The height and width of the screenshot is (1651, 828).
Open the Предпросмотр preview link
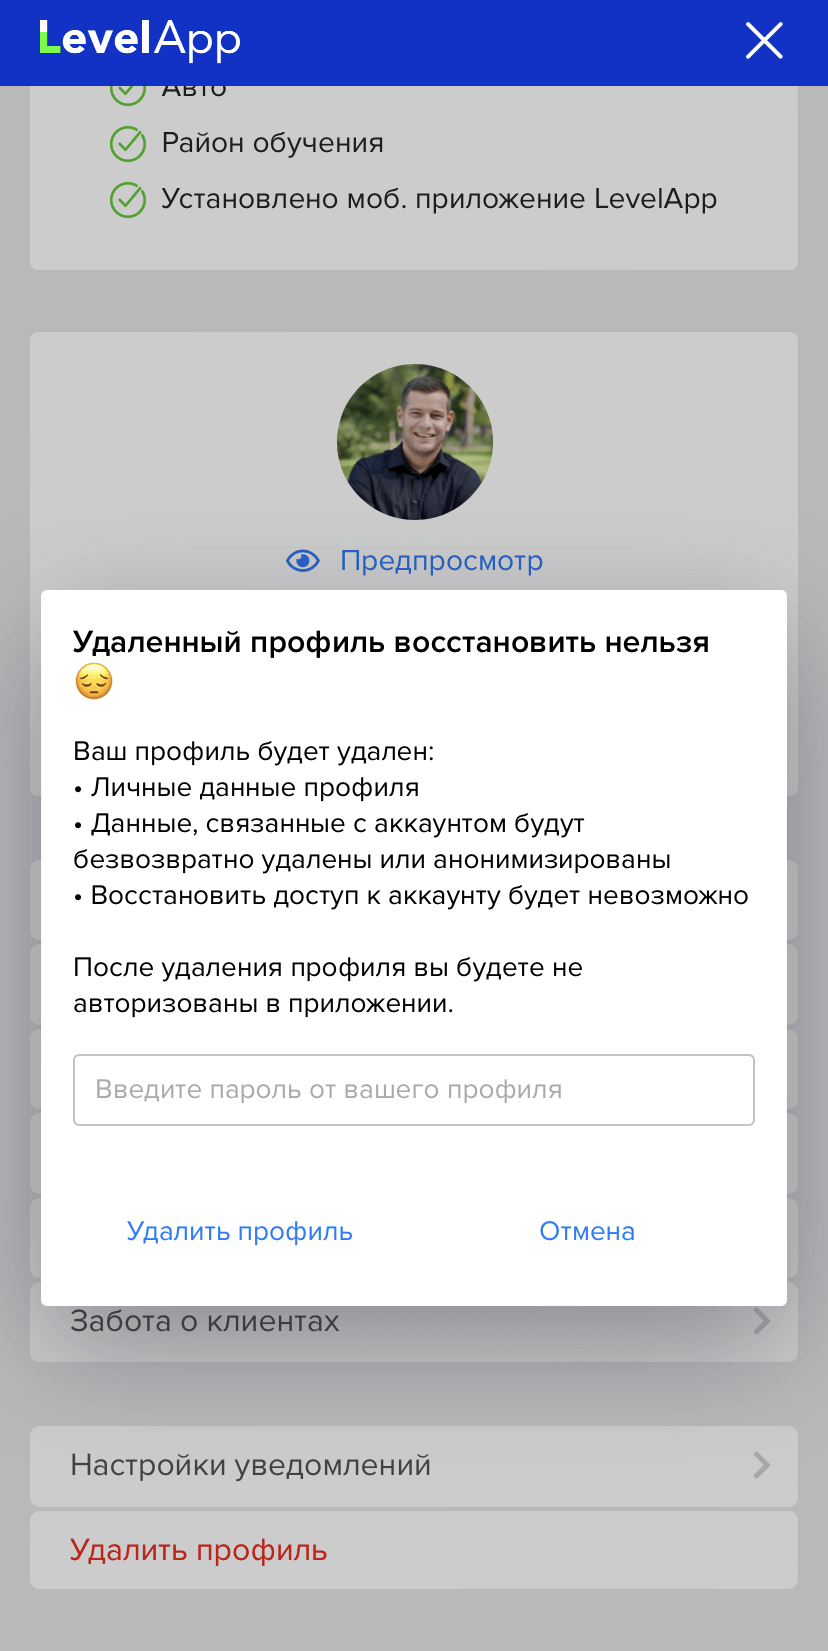point(441,561)
